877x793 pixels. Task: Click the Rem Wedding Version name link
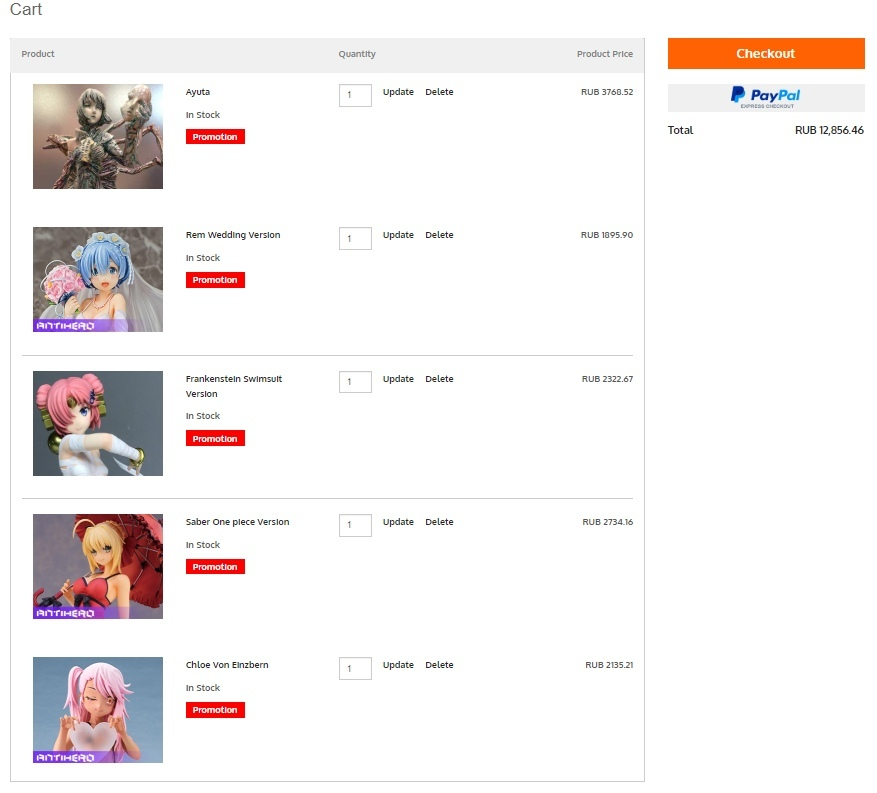[x=233, y=235]
